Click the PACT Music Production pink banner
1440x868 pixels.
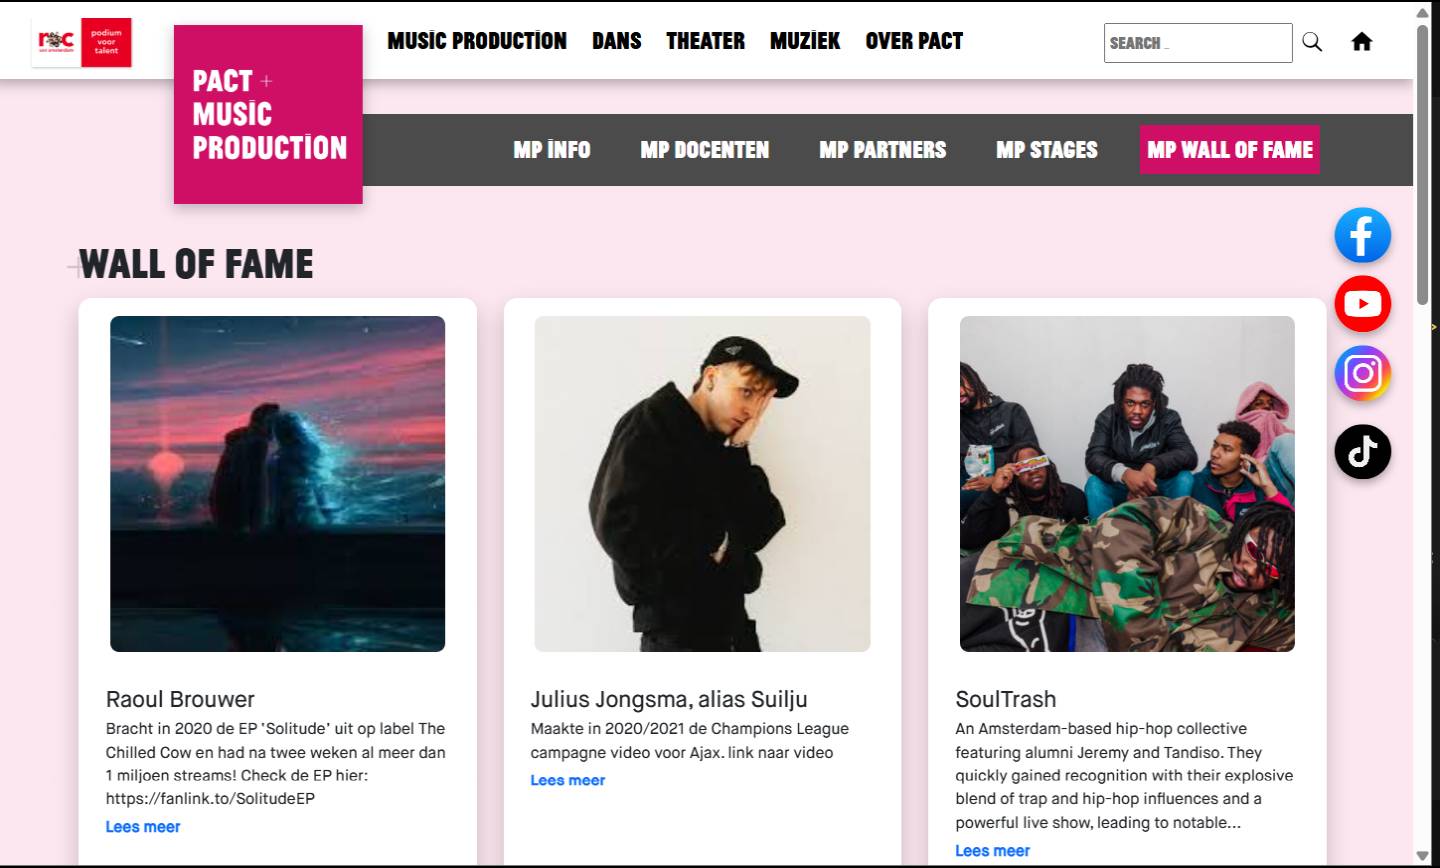pyautogui.click(x=268, y=114)
